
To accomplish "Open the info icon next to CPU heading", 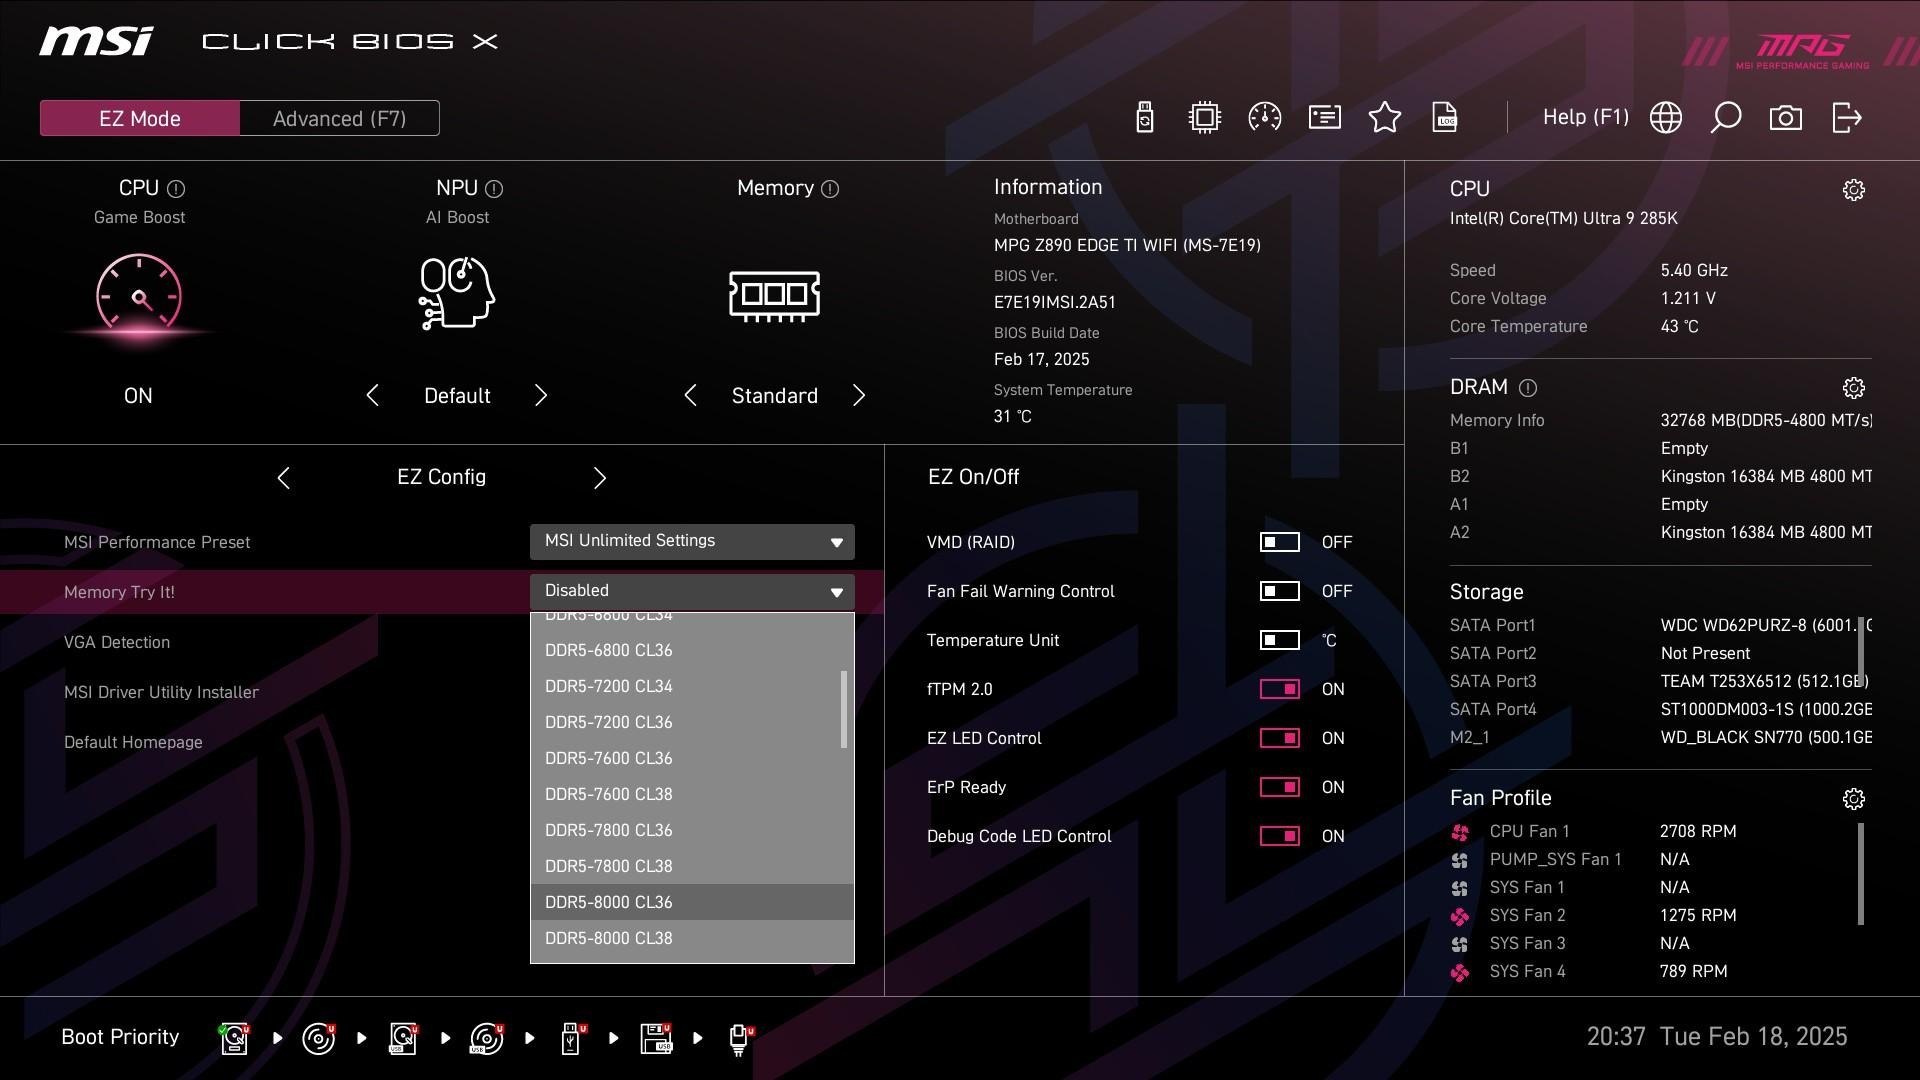I will [176, 189].
